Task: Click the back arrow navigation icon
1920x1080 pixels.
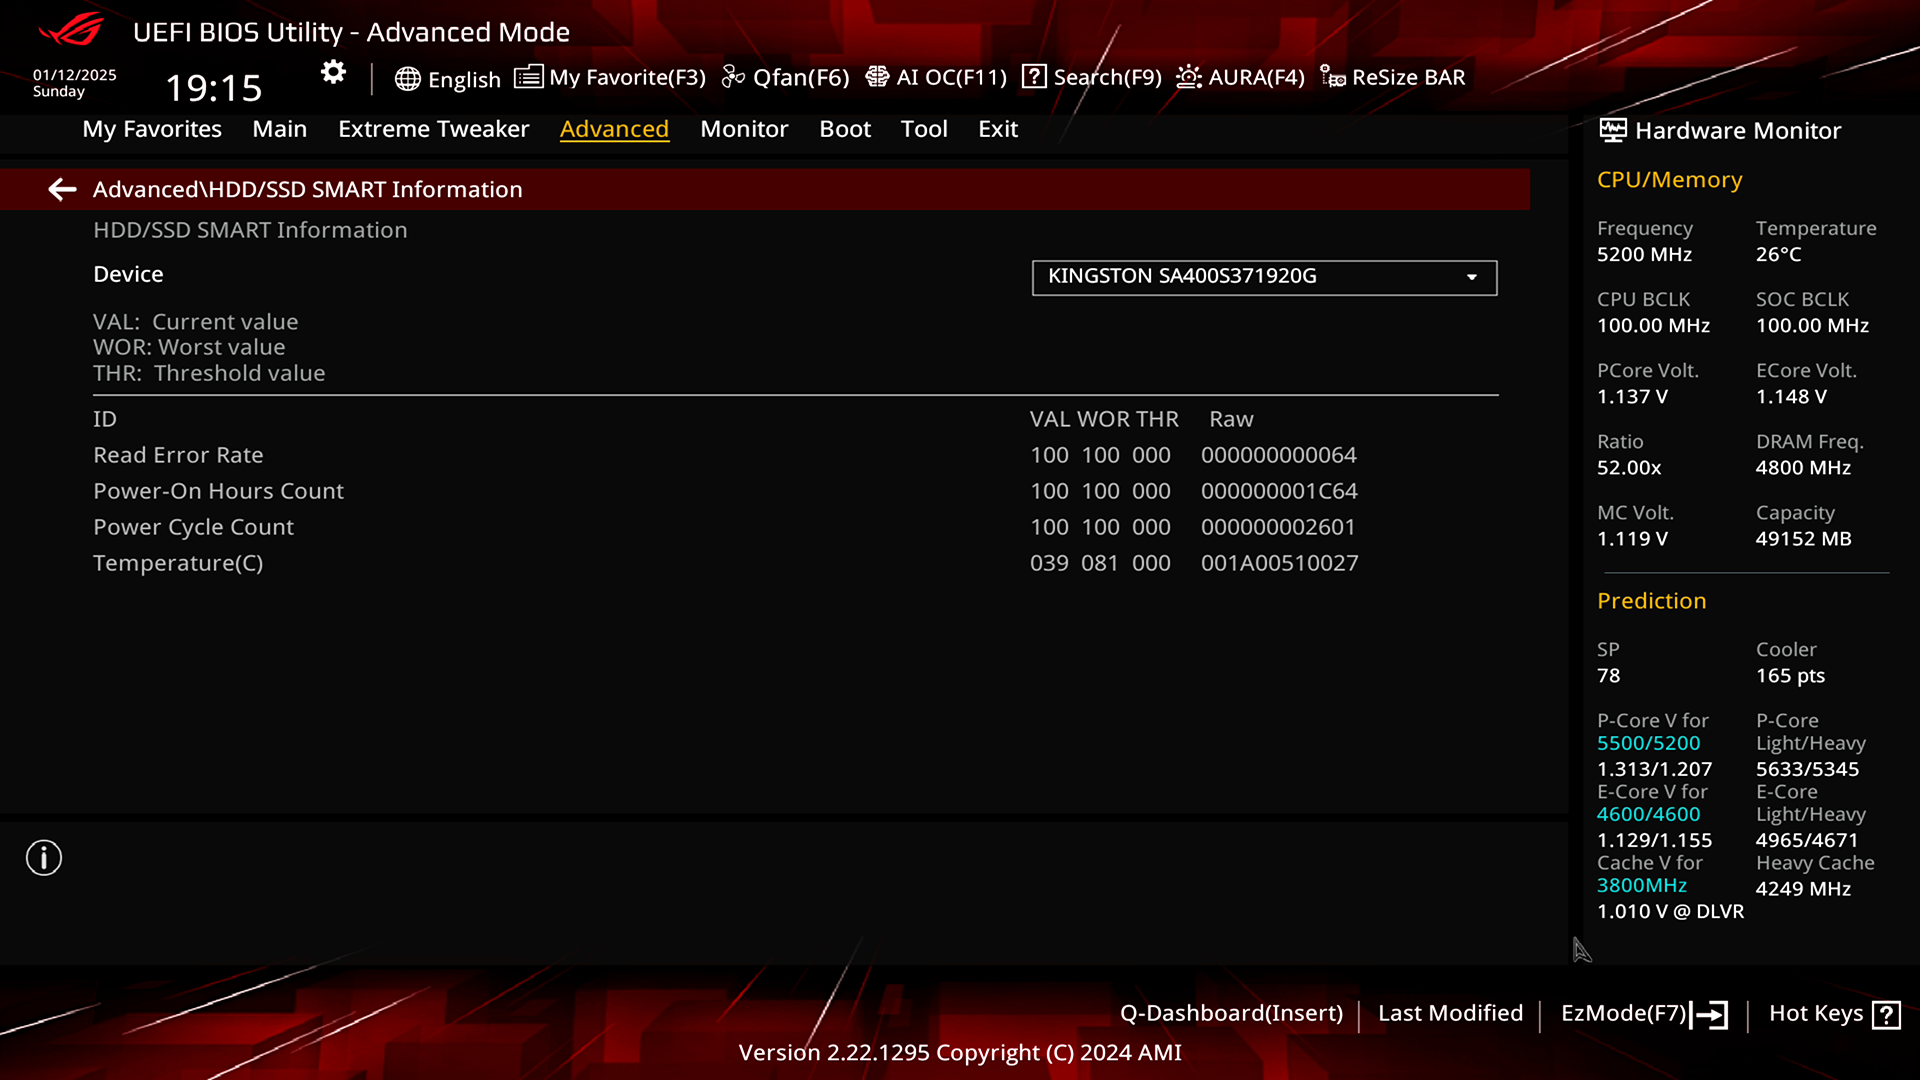Action: (62, 189)
